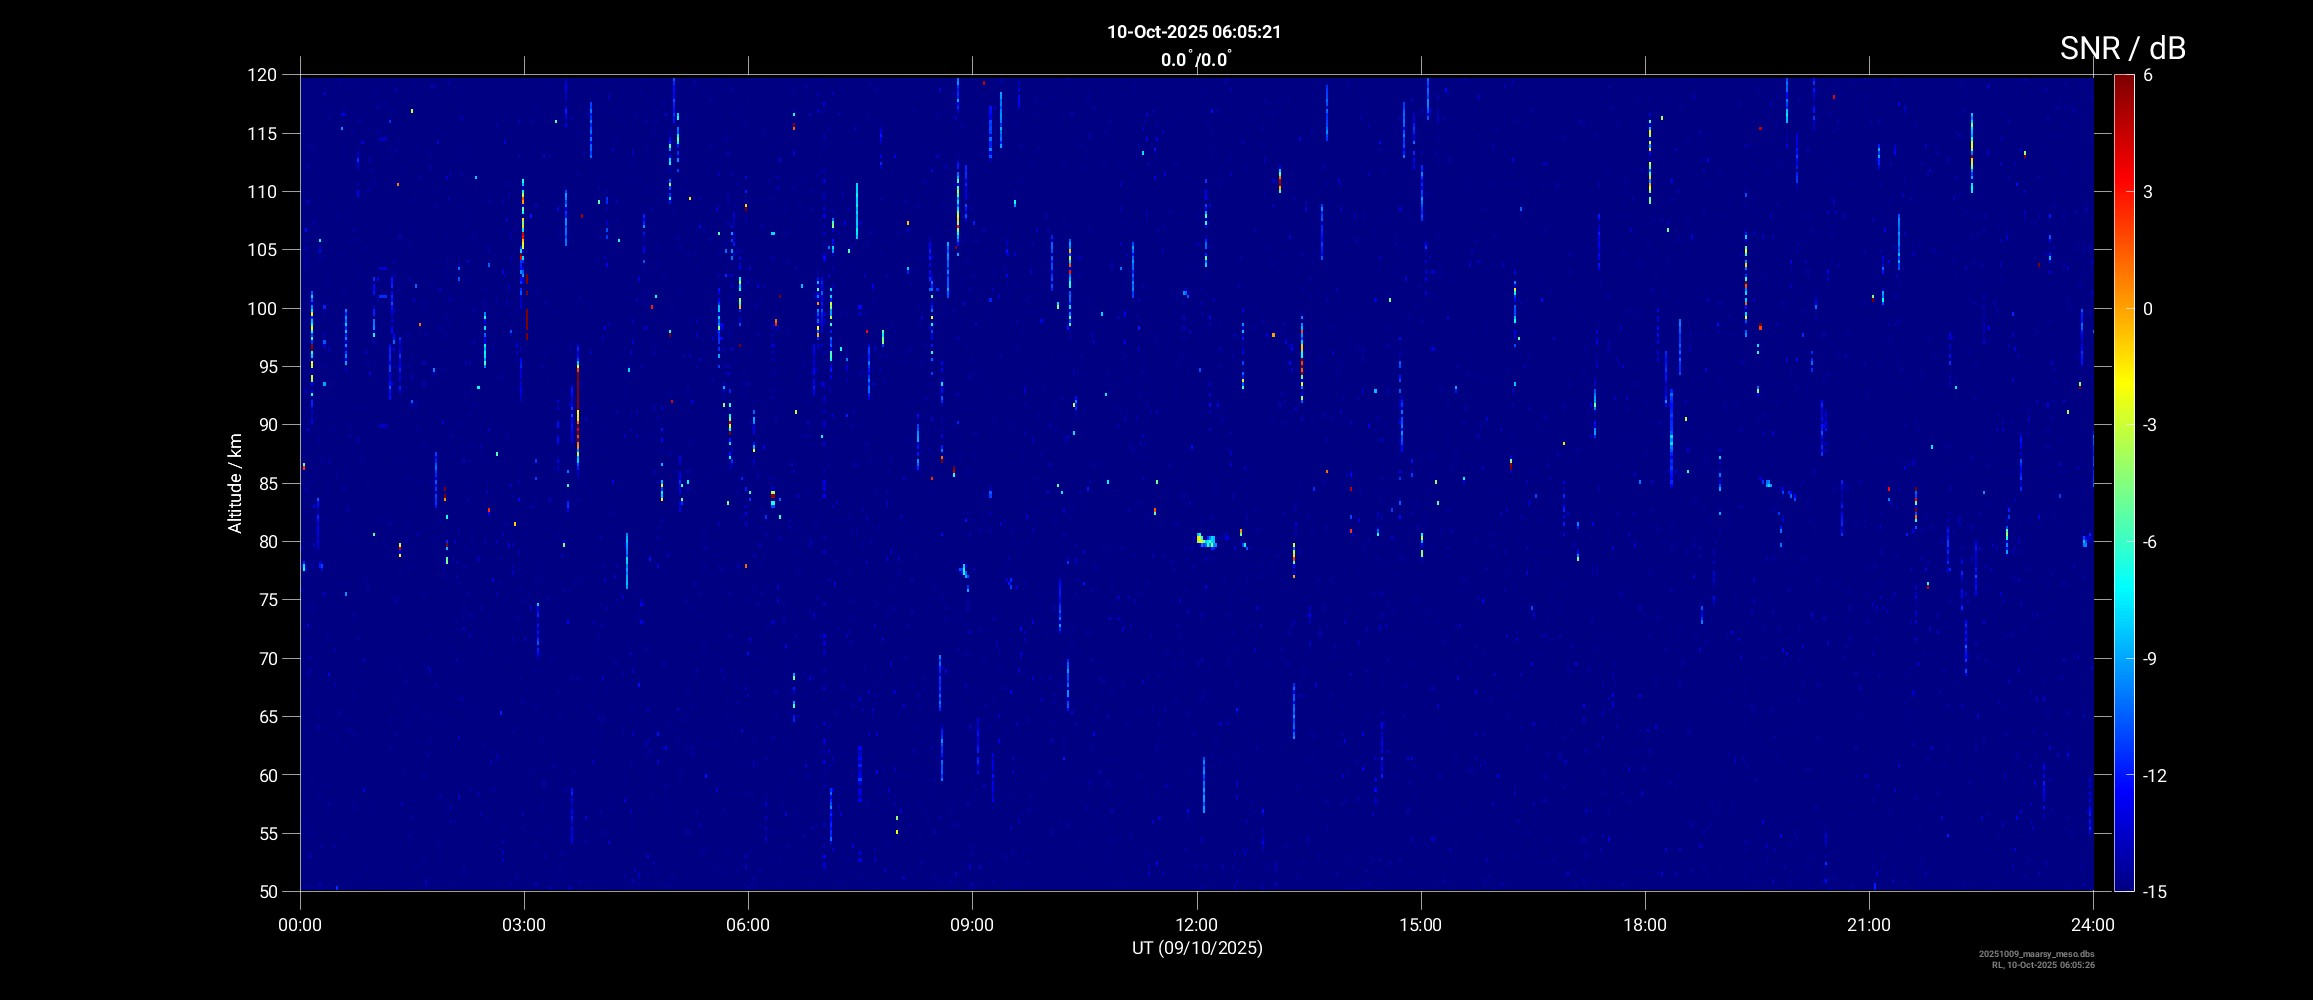Screen dimensions: 2313x1000
Task: Click the 24:00 tick at axis end
Action: click(x=2092, y=925)
